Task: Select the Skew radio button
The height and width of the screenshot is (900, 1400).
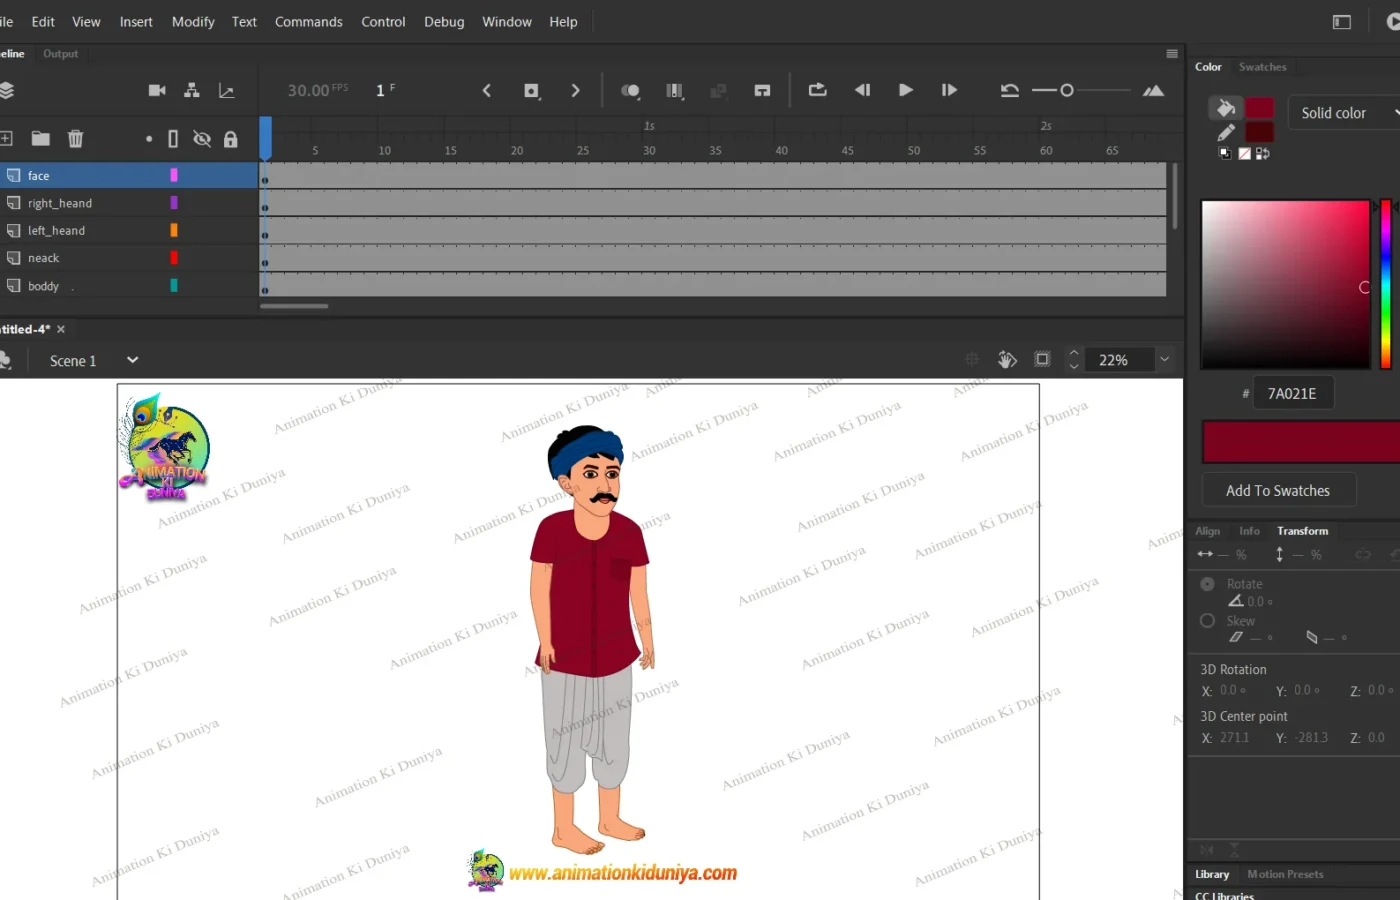Action: (1207, 621)
